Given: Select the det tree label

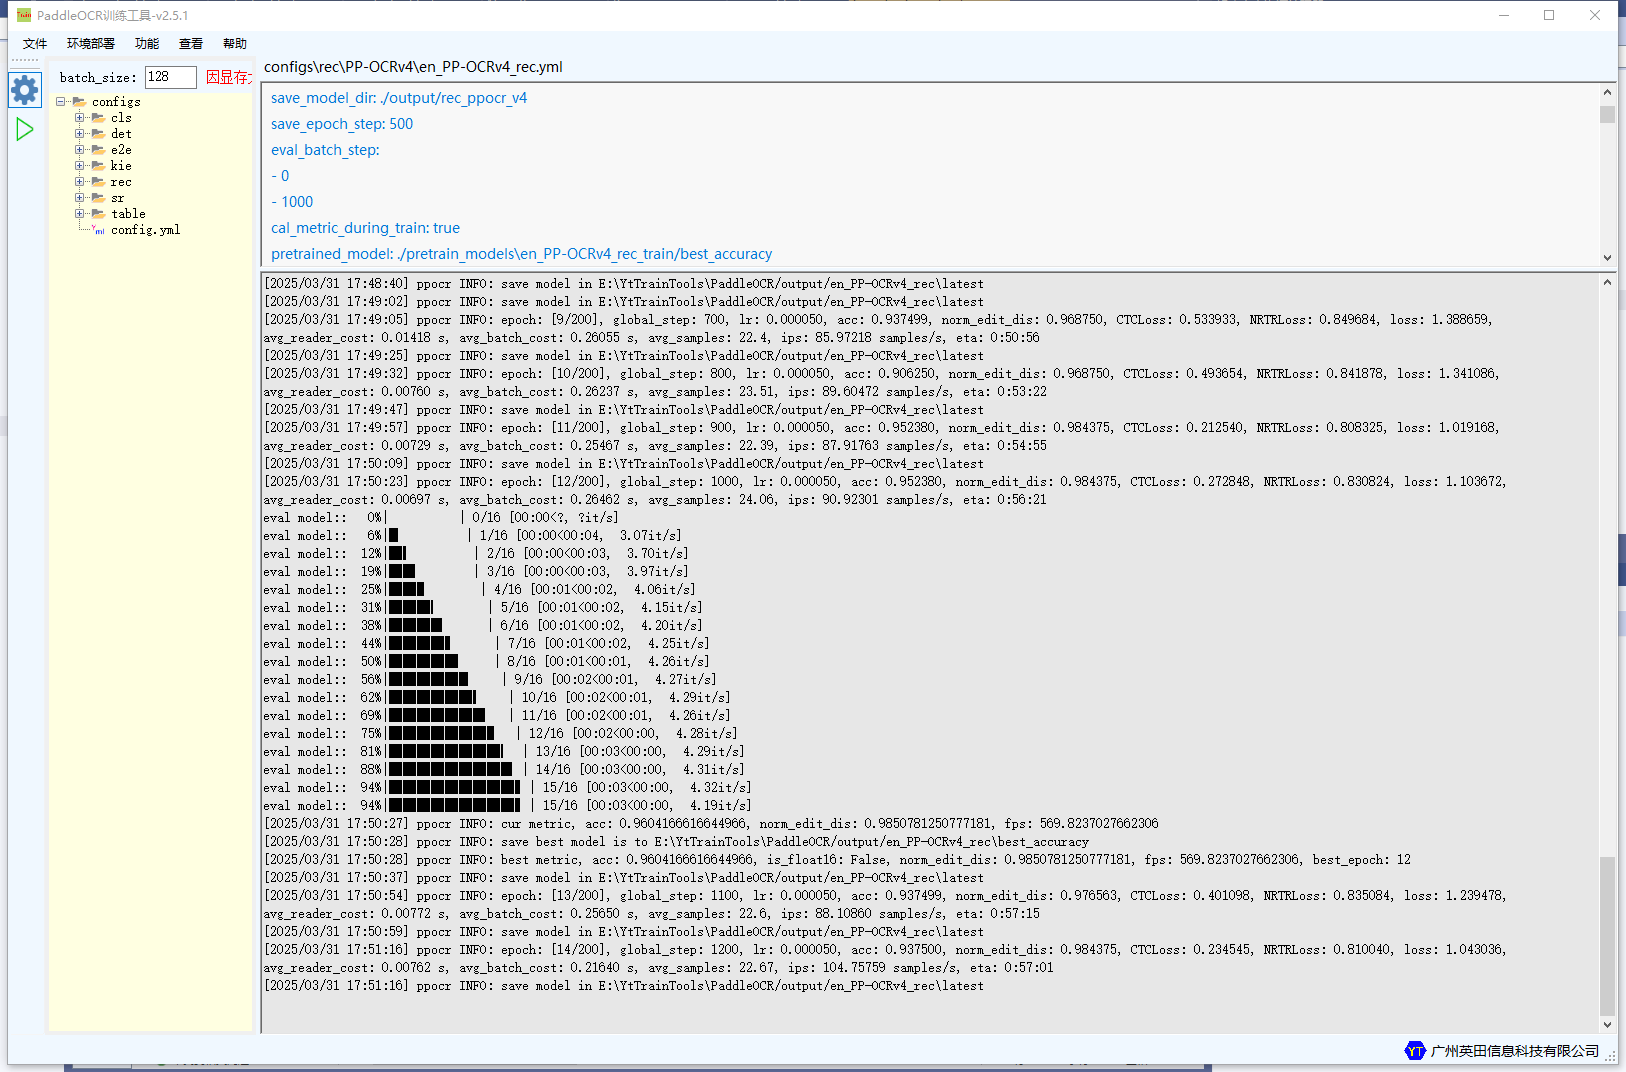Looking at the screenshot, I should coord(121,134).
